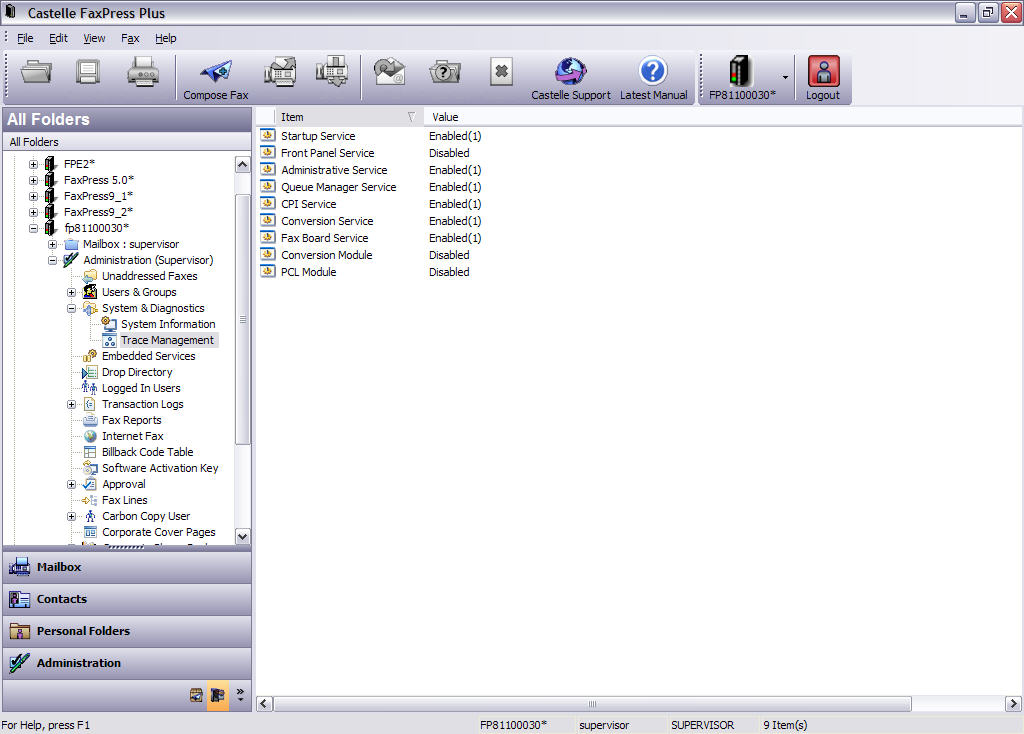1024x734 pixels.
Task: Click the configure buttons chevron in navigation pane
Action: (240, 695)
